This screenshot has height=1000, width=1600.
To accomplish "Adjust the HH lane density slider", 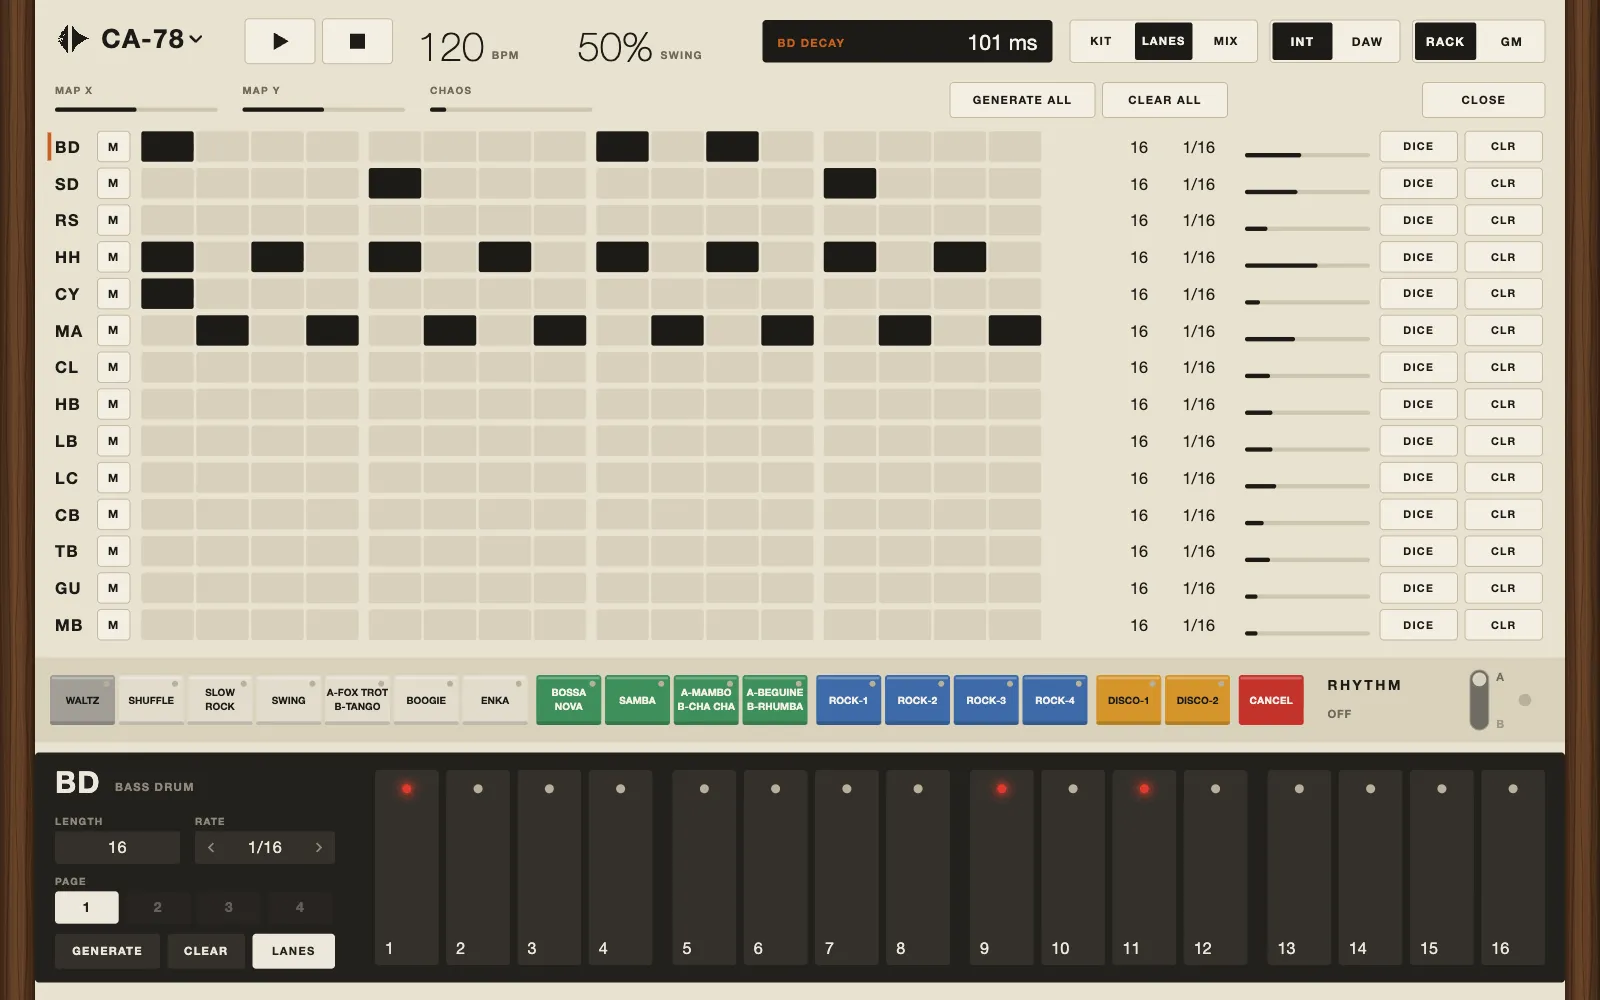I will point(1307,266).
